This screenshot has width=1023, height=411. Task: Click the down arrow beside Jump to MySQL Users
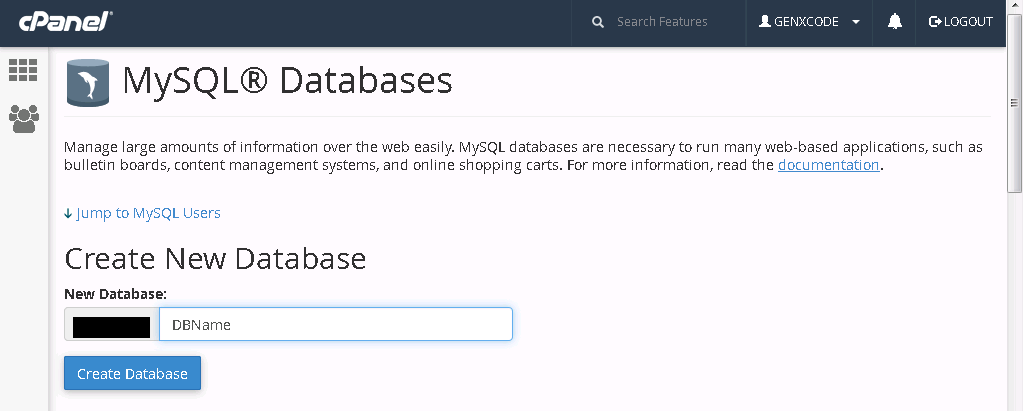point(68,213)
